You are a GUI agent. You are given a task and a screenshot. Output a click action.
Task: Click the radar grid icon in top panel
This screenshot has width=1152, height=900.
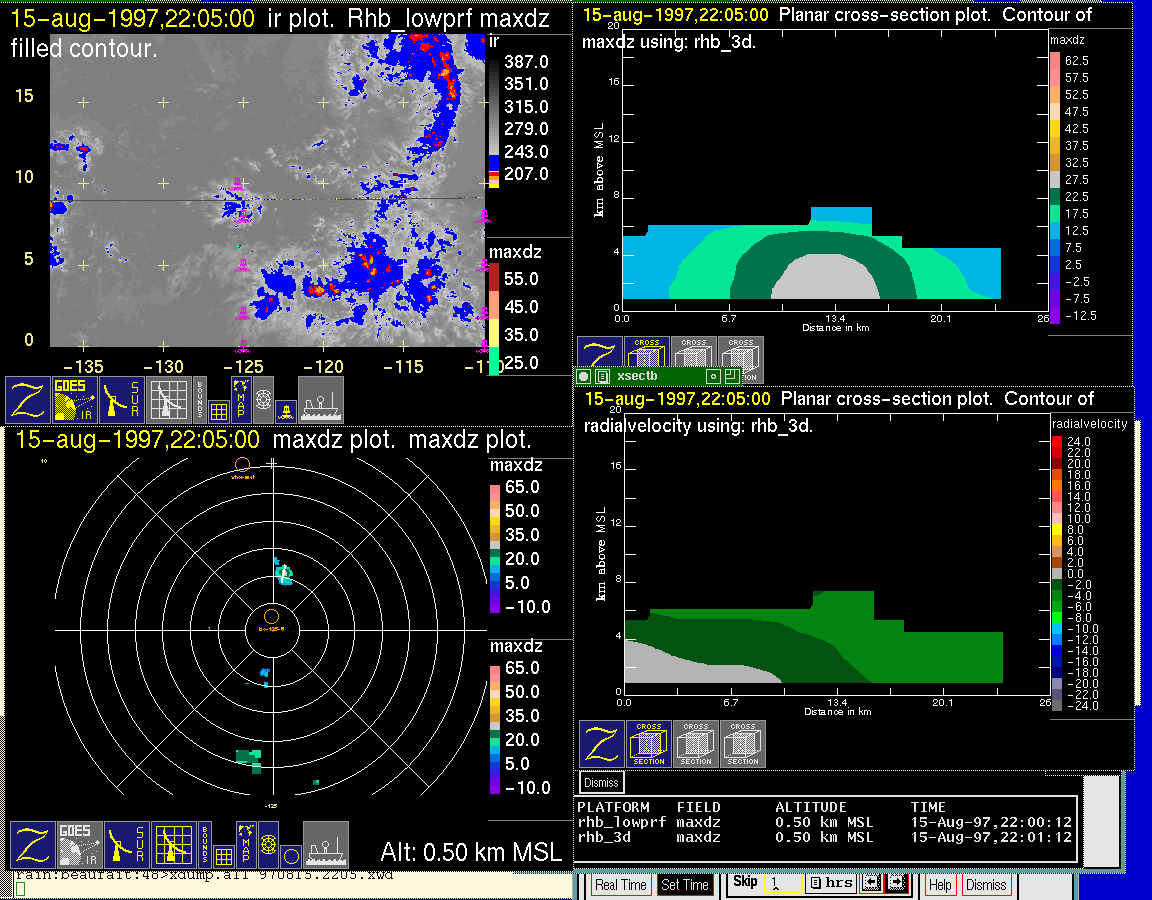168,399
